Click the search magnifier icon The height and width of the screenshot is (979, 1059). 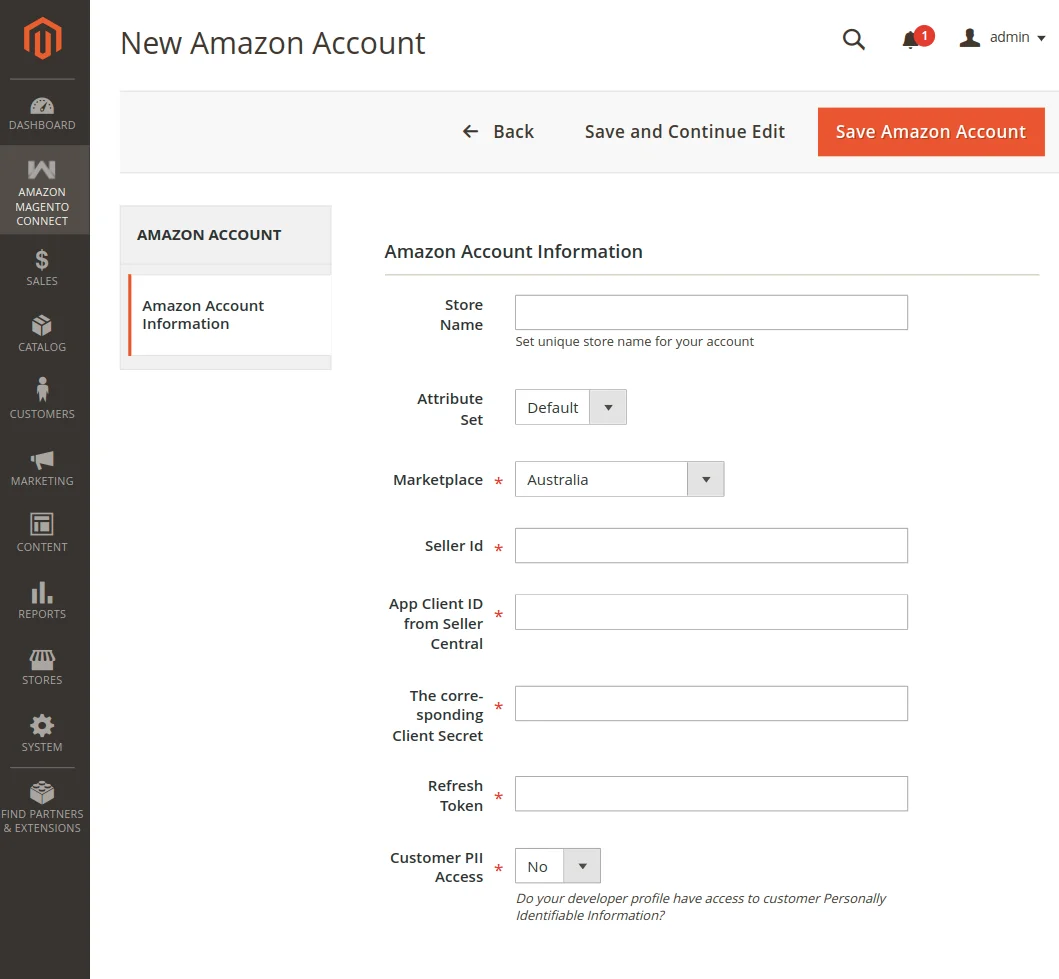click(x=854, y=39)
